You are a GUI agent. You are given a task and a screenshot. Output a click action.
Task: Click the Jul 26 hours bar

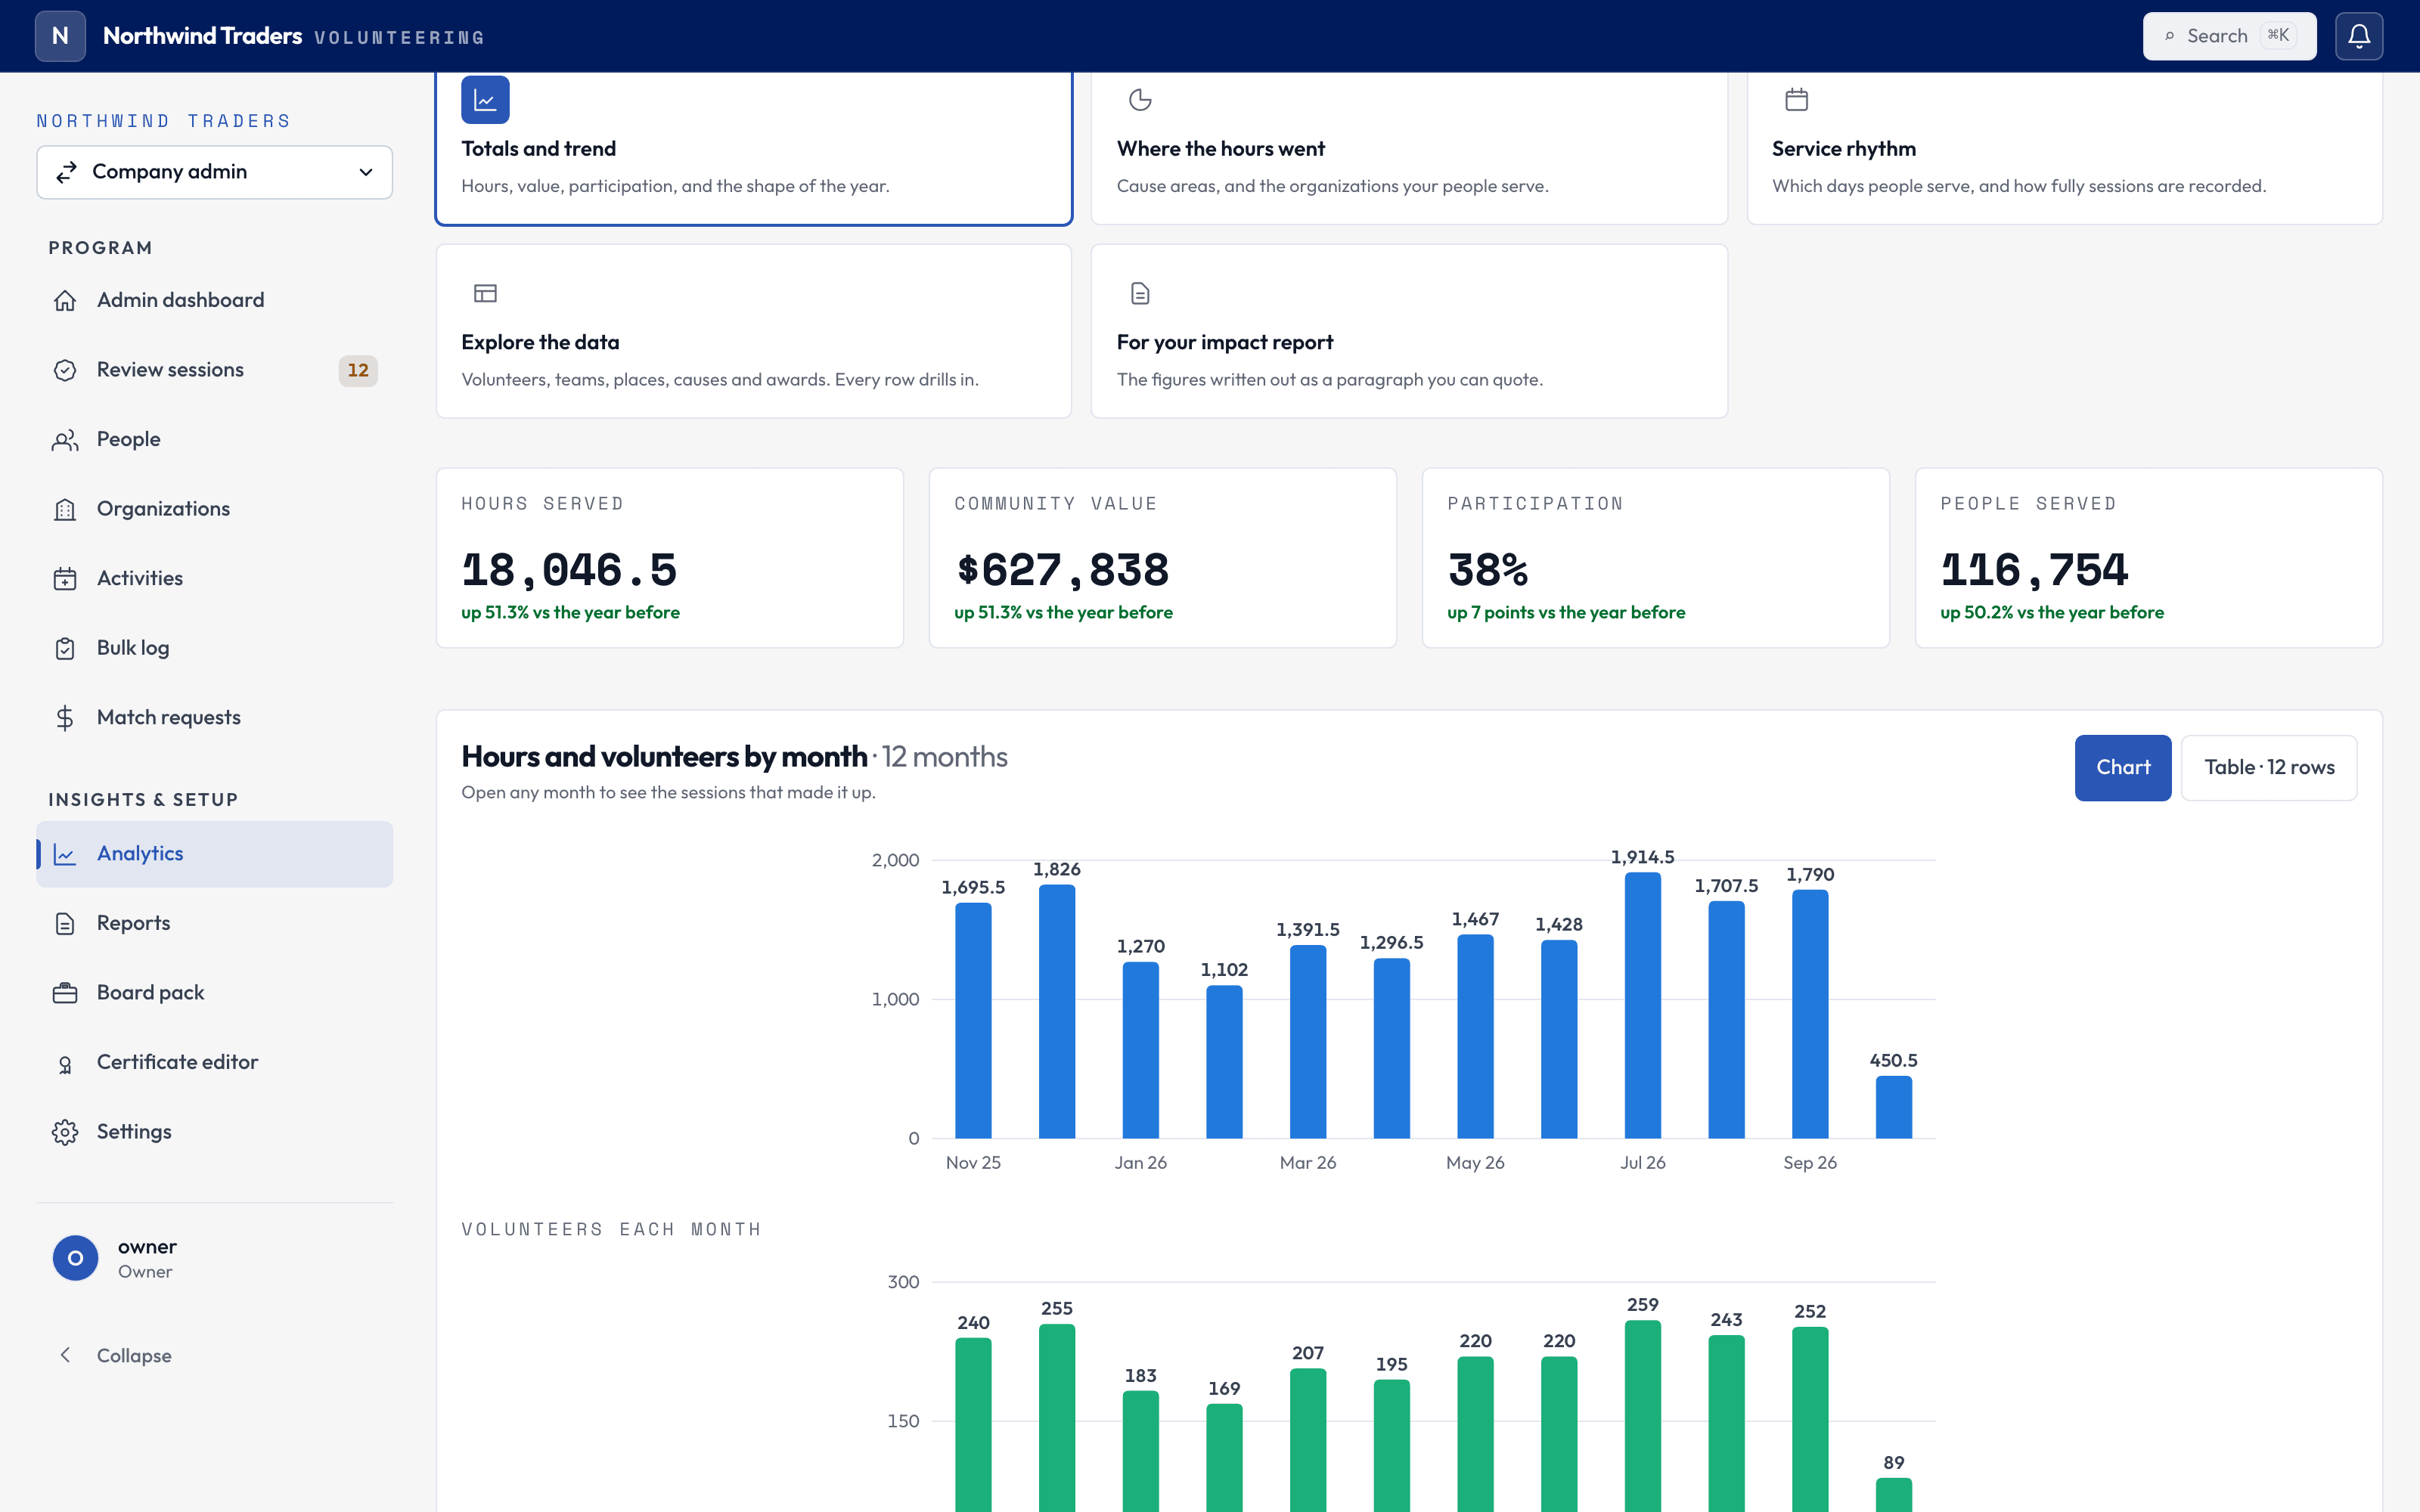pos(1642,1005)
